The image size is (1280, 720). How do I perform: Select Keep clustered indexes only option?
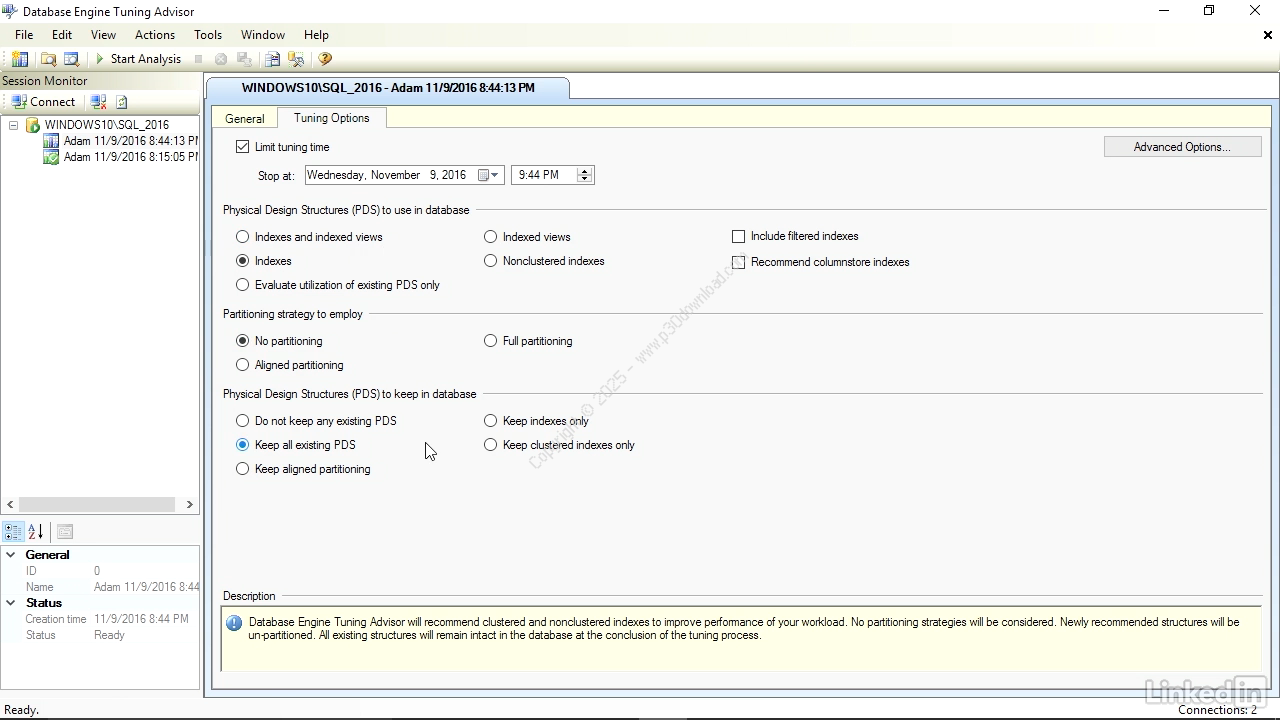490,445
